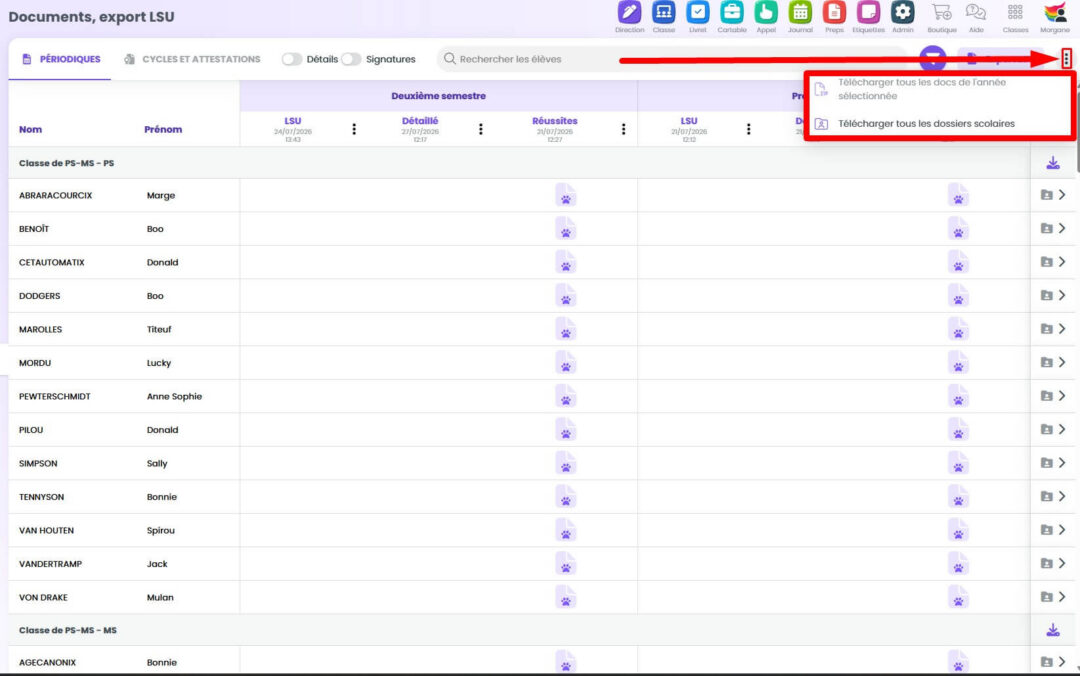Open MAROLLES Titeuf first semester Réussites document
1080x676 pixels.
(x=958, y=329)
